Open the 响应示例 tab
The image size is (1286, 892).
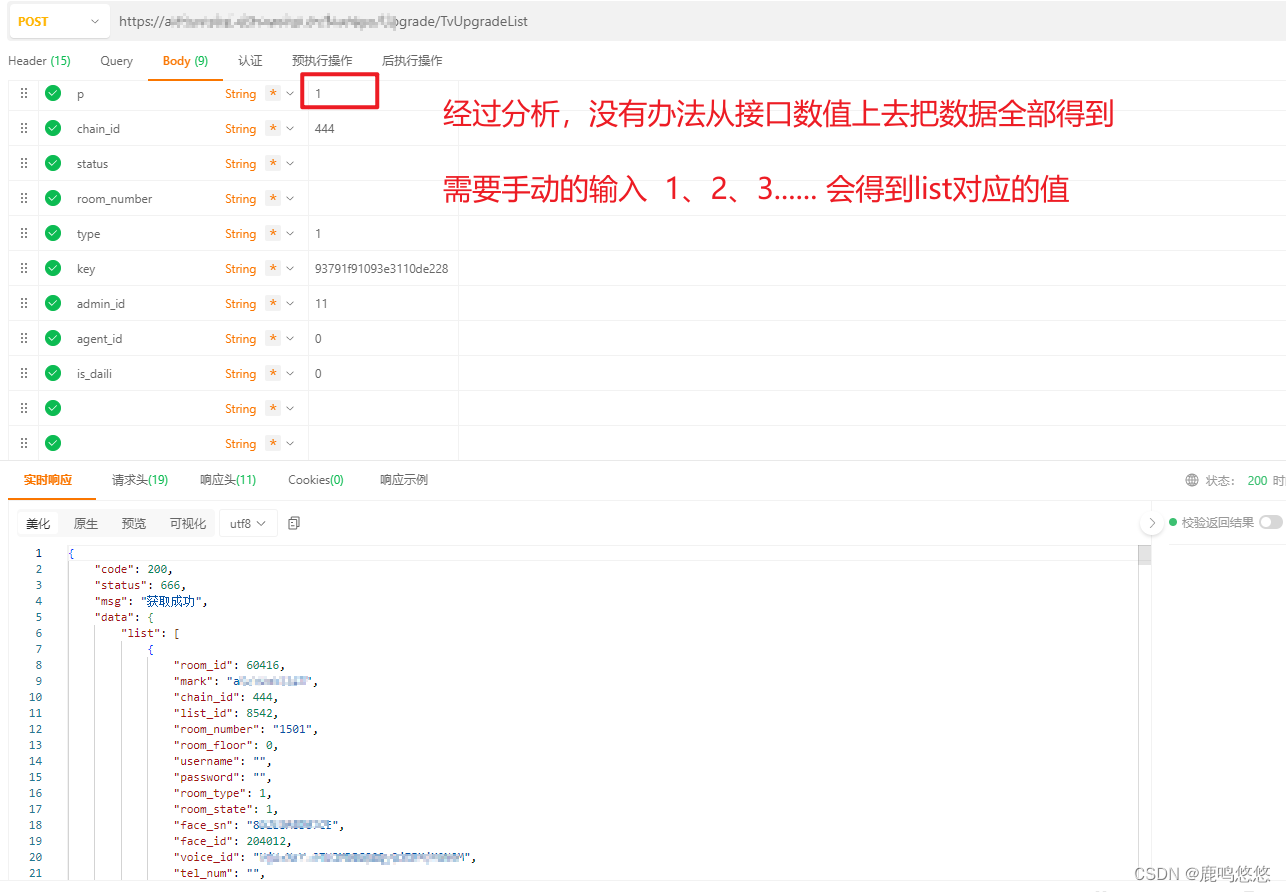pyautogui.click(x=404, y=480)
